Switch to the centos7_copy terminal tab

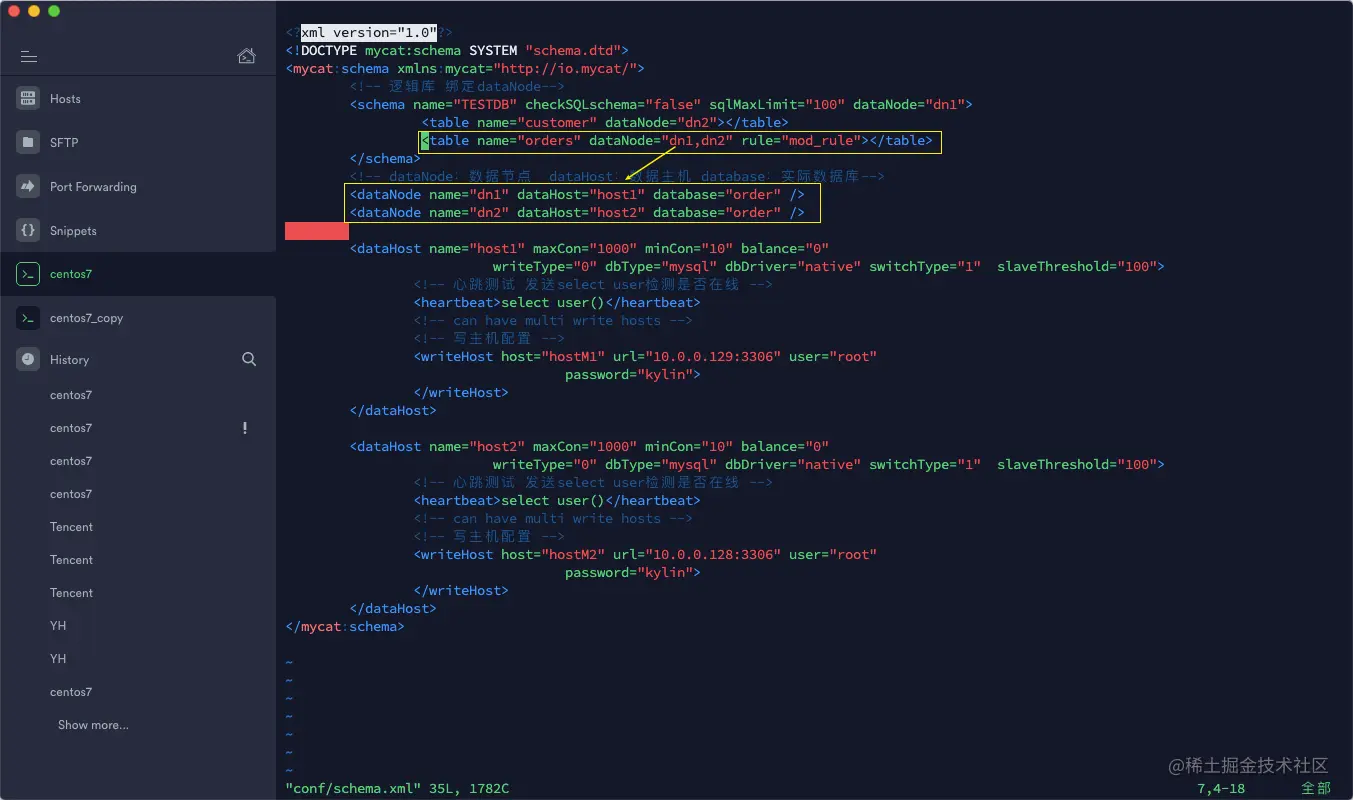point(138,318)
